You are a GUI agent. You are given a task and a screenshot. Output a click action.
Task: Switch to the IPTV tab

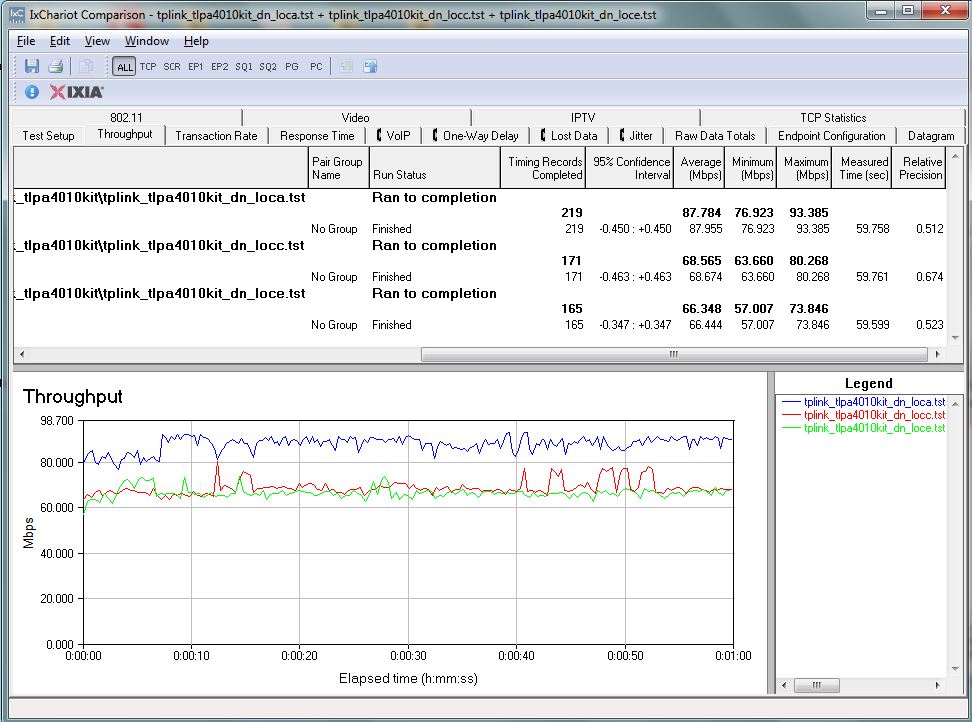(x=583, y=117)
